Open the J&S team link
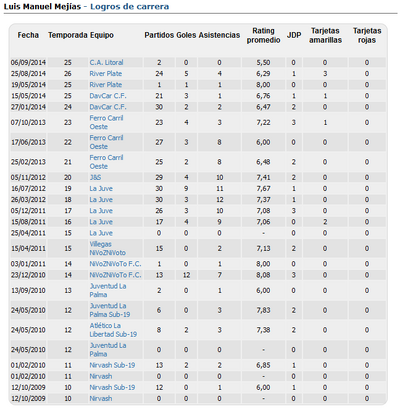 click(95, 177)
